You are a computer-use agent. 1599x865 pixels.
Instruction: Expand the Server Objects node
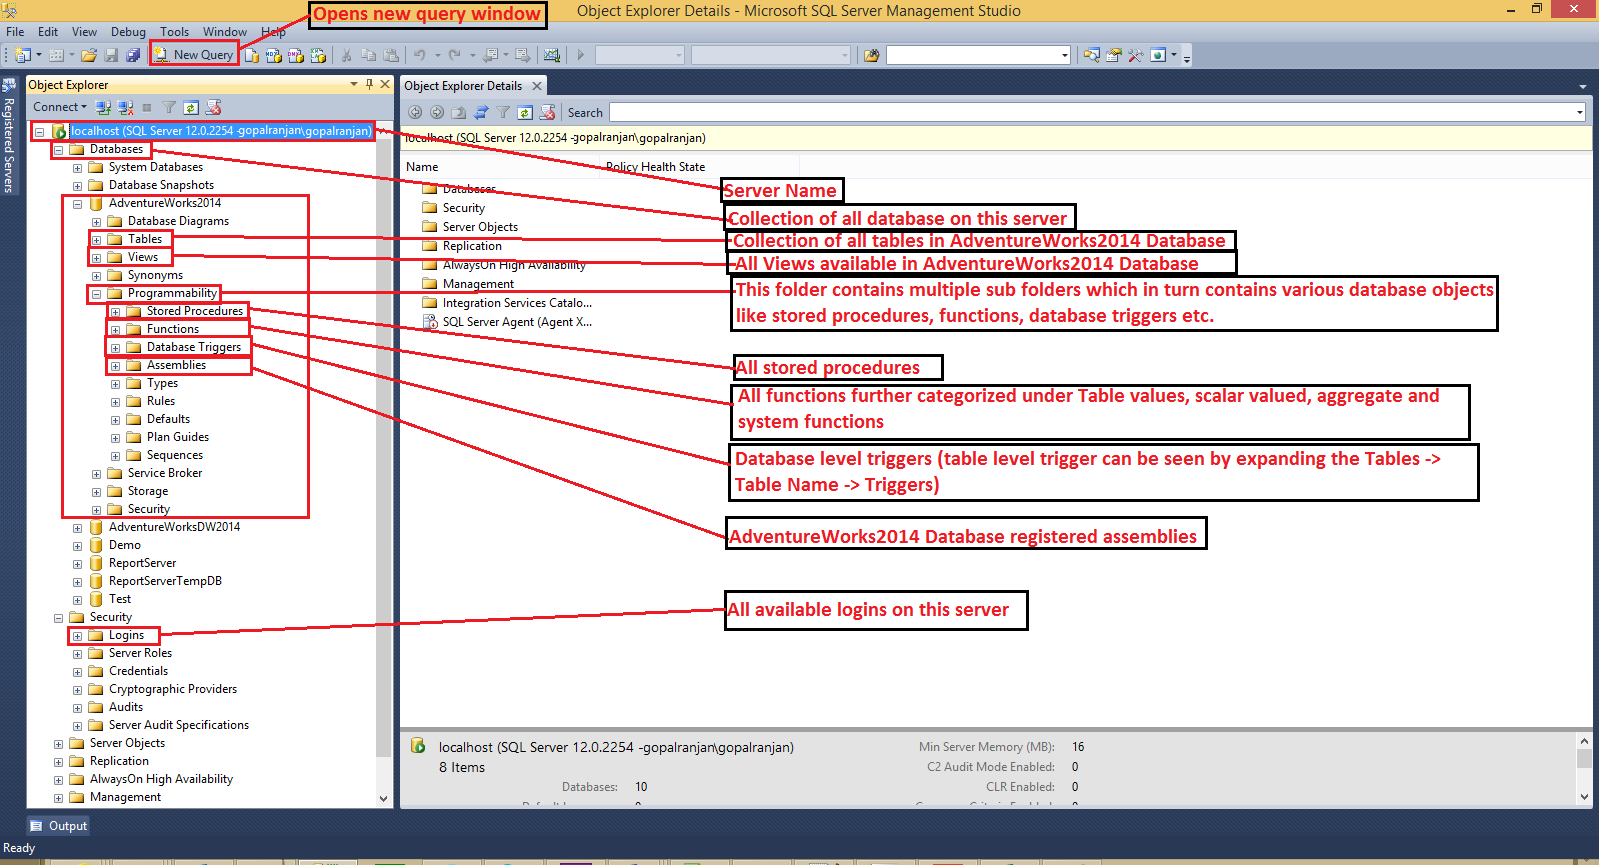coord(58,744)
